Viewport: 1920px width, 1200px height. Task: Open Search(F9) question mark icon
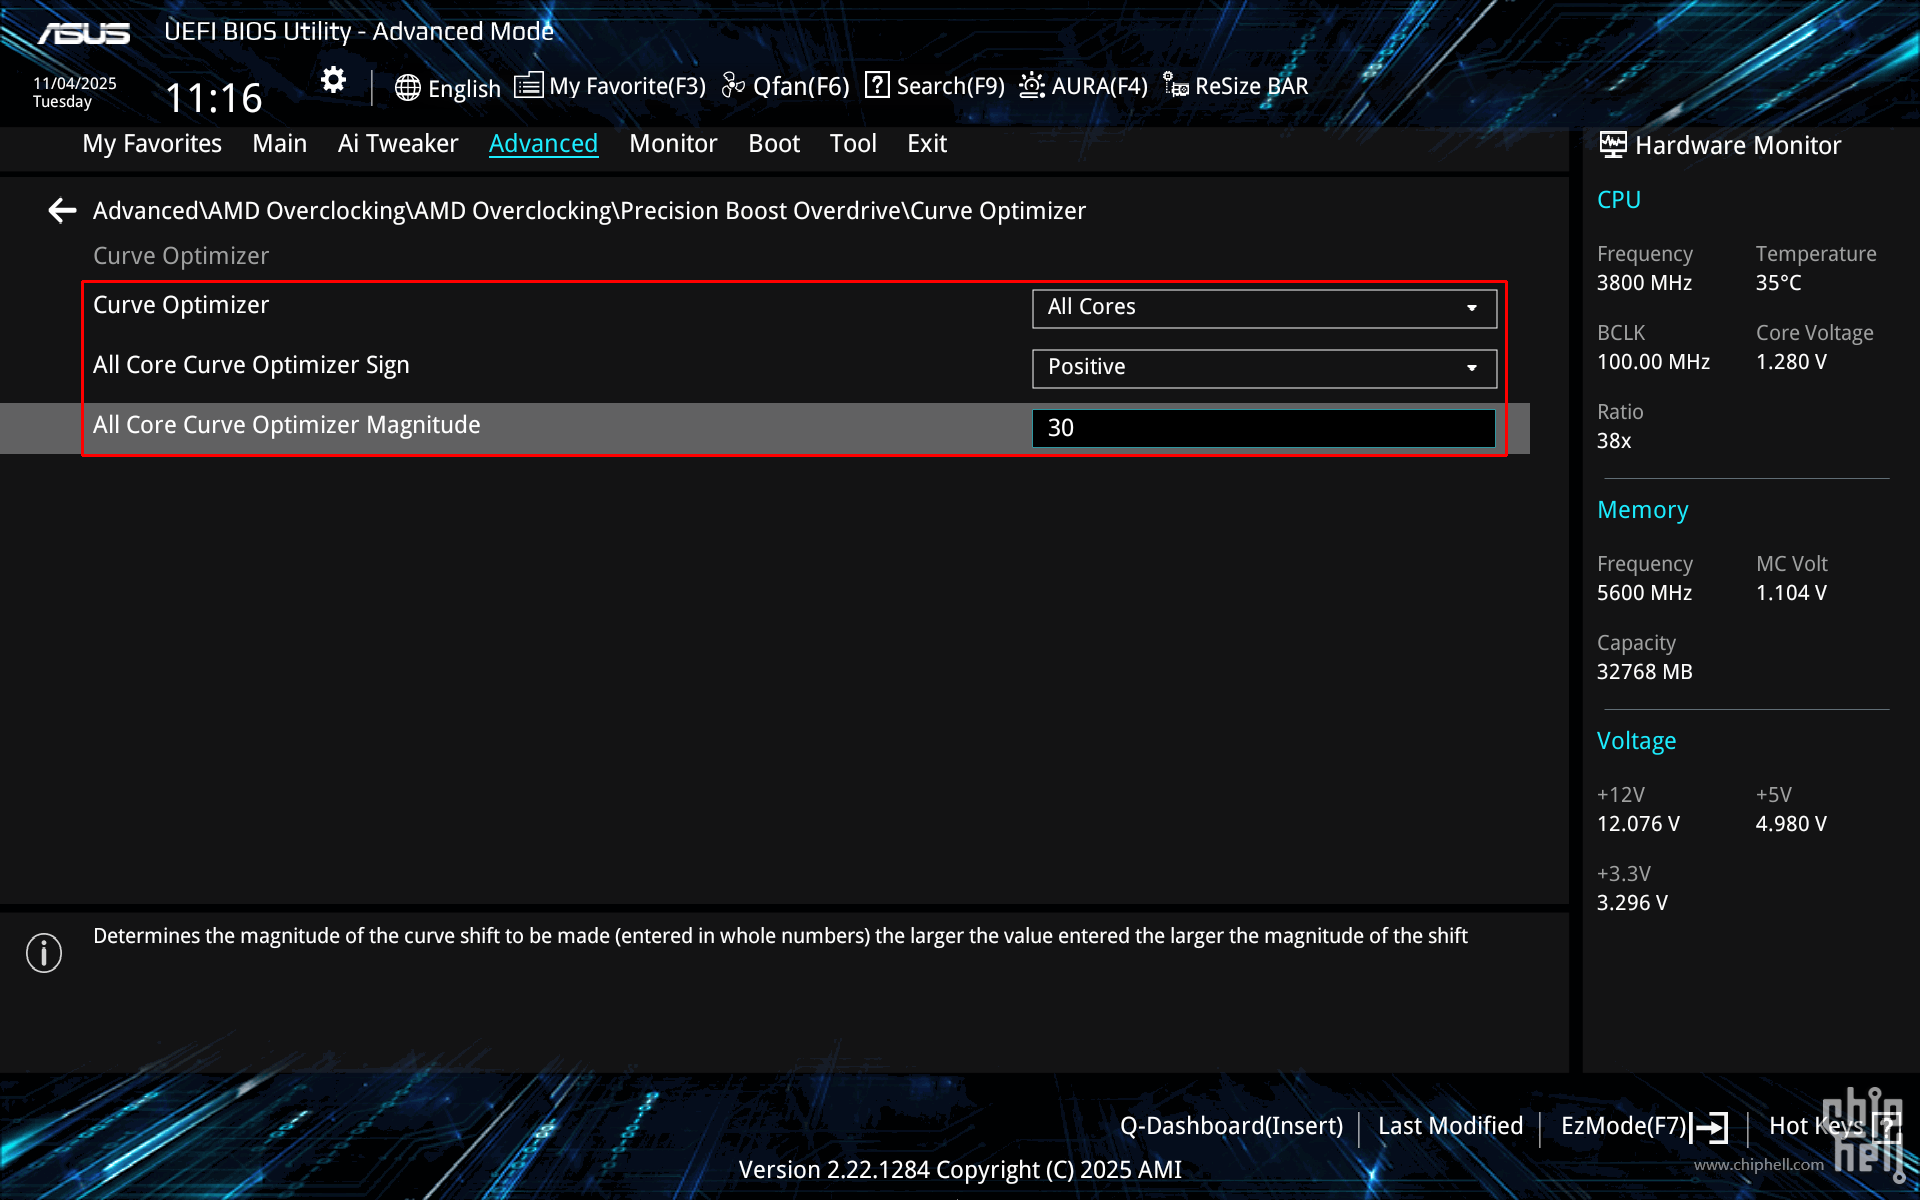coord(877,86)
